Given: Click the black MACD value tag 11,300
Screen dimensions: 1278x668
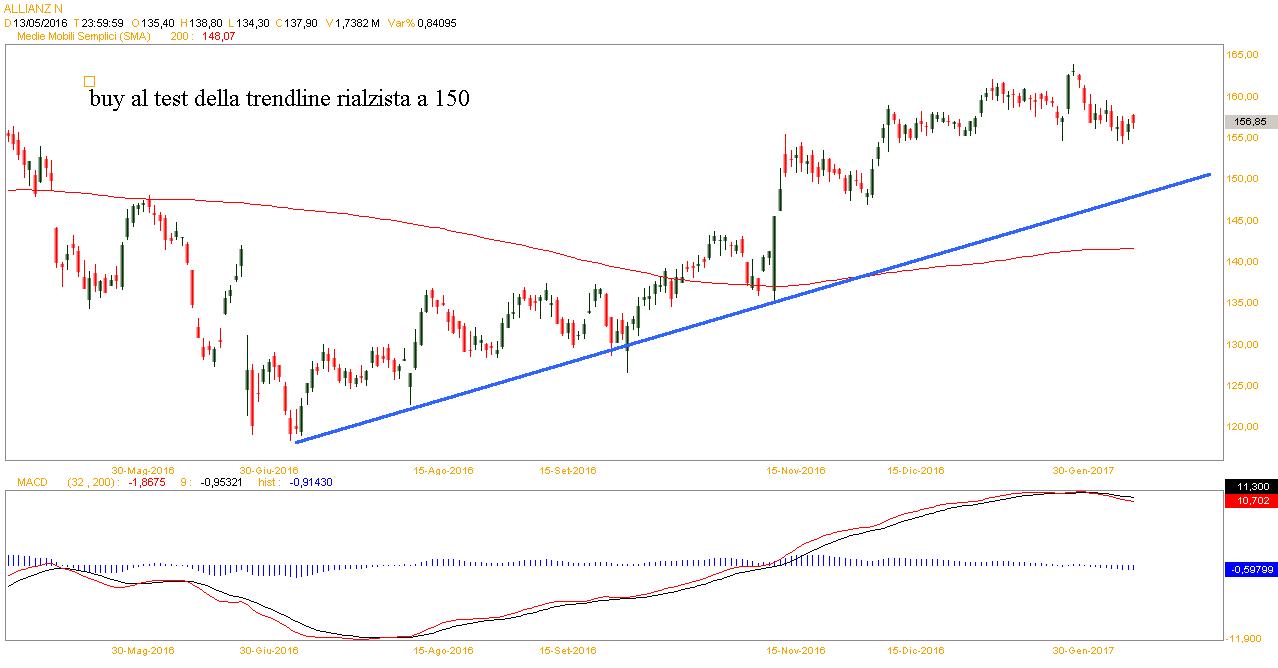Looking at the screenshot, I should 1250,485.
